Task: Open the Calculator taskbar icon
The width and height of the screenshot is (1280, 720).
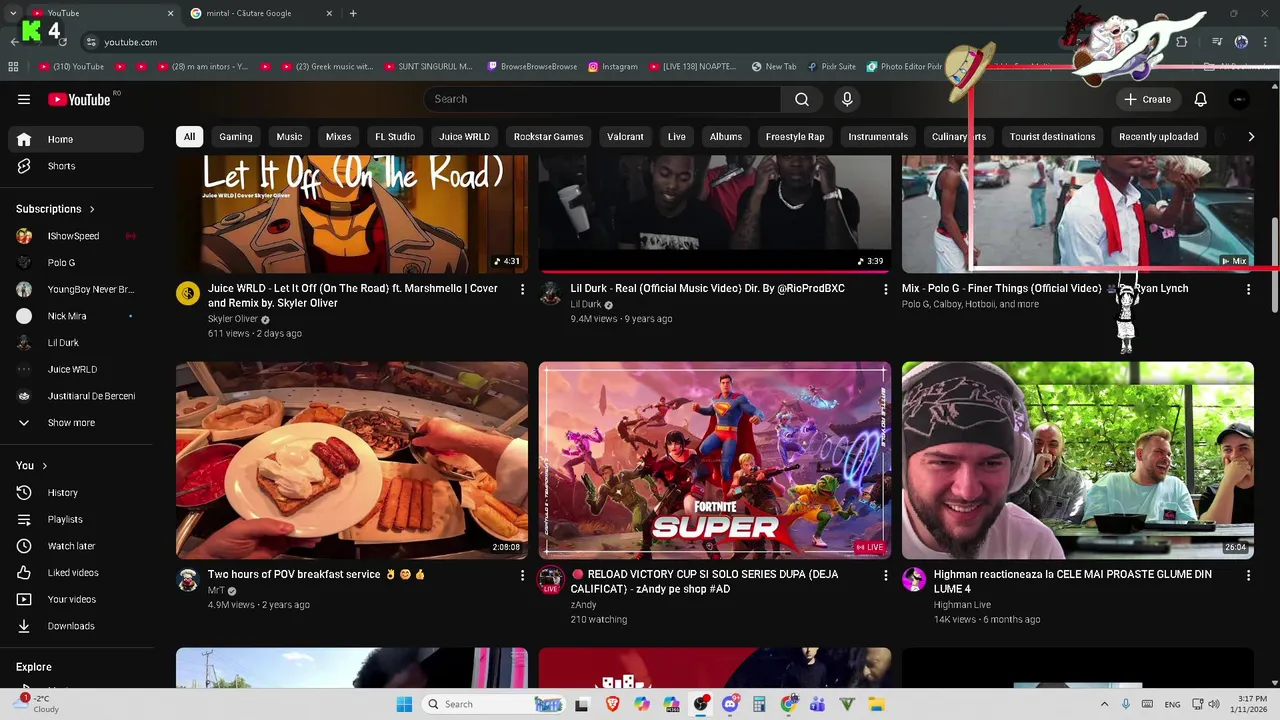Action: click(x=759, y=704)
